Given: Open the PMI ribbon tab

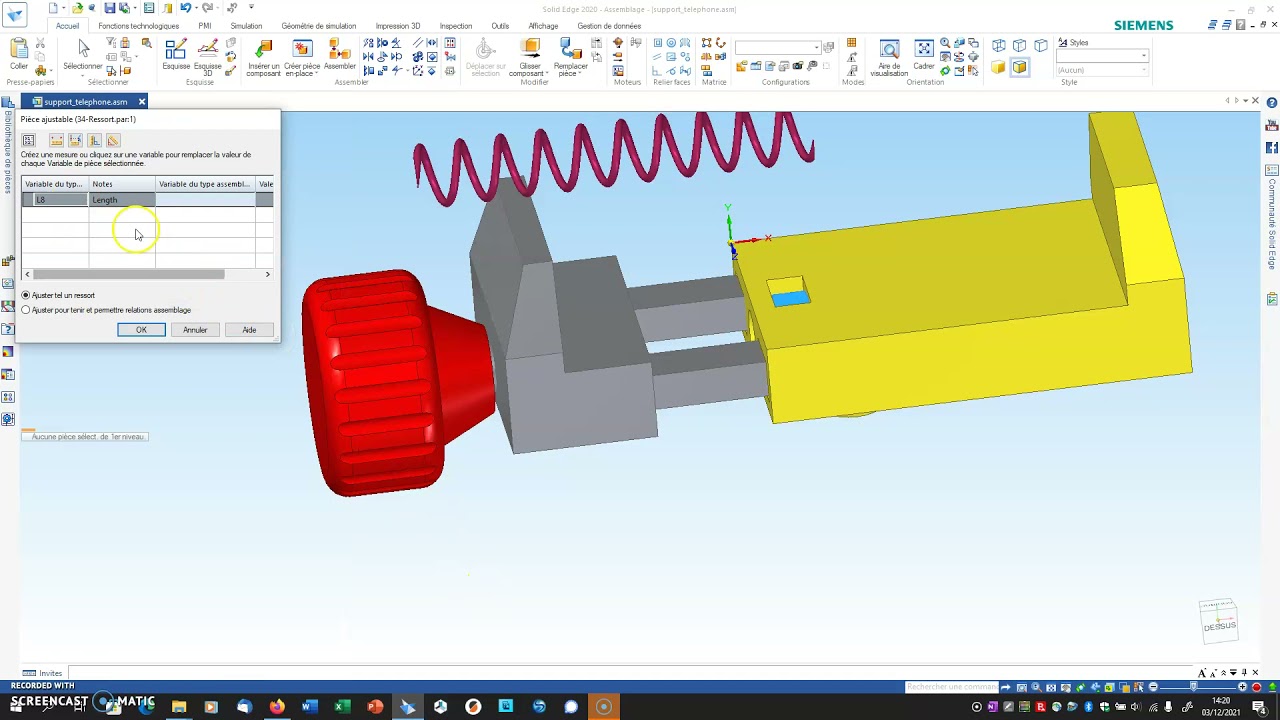Looking at the screenshot, I should click(x=205, y=26).
